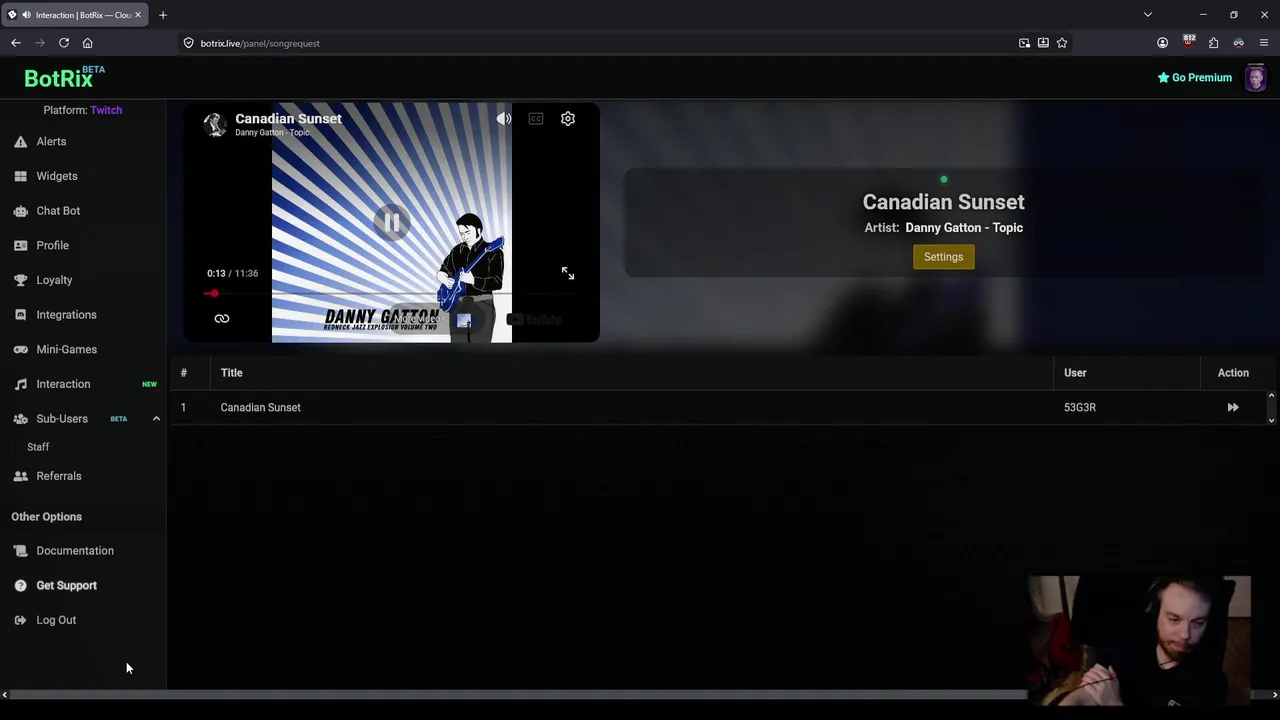1280x720 pixels.
Task: Open the YouTube logo link in the player
Action: (x=535, y=320)
